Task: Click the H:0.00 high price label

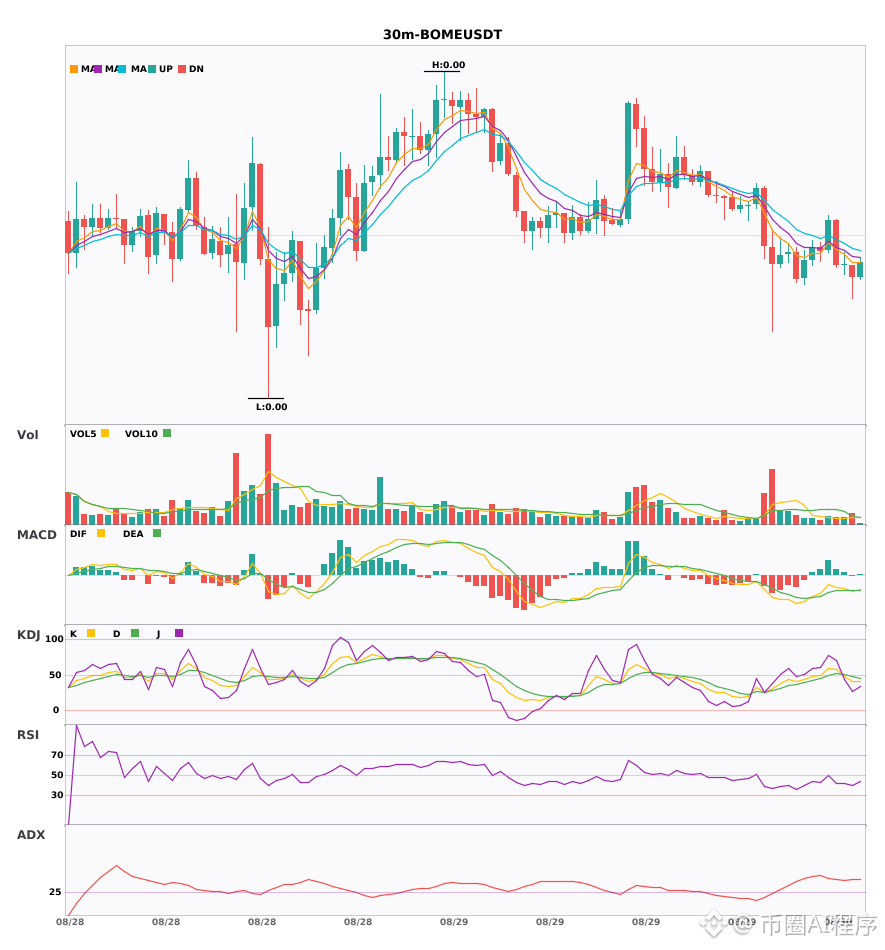Action: point(448,65)
